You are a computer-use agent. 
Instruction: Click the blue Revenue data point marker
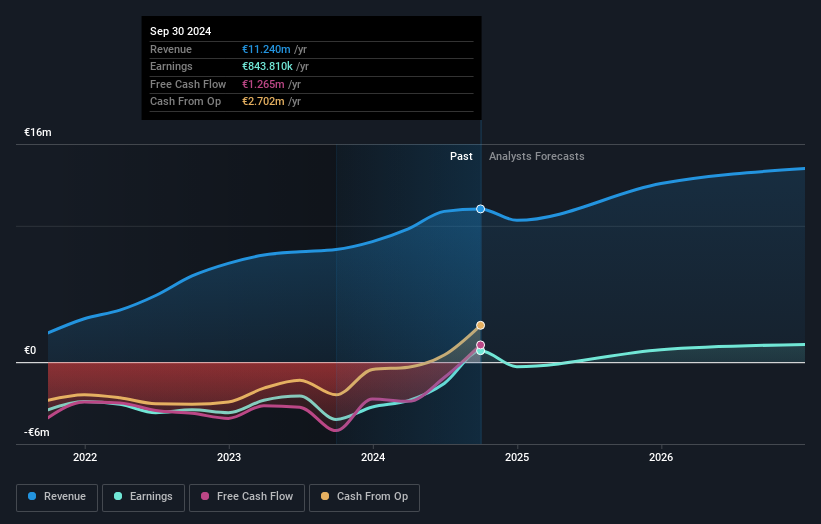pos(480,209)
